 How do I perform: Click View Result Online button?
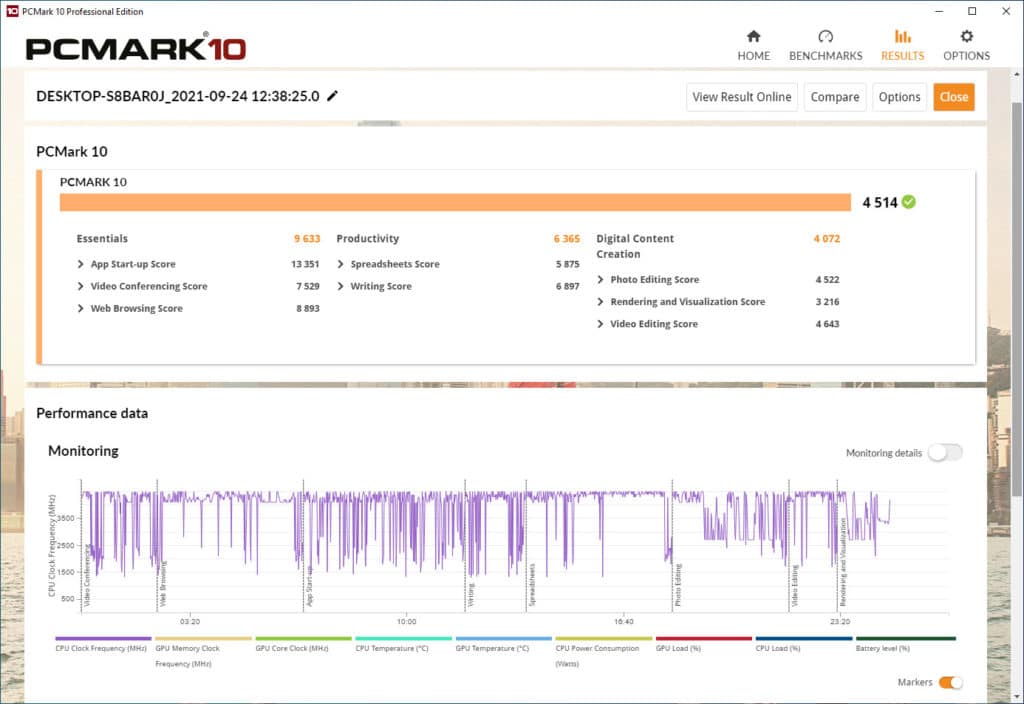742,97
